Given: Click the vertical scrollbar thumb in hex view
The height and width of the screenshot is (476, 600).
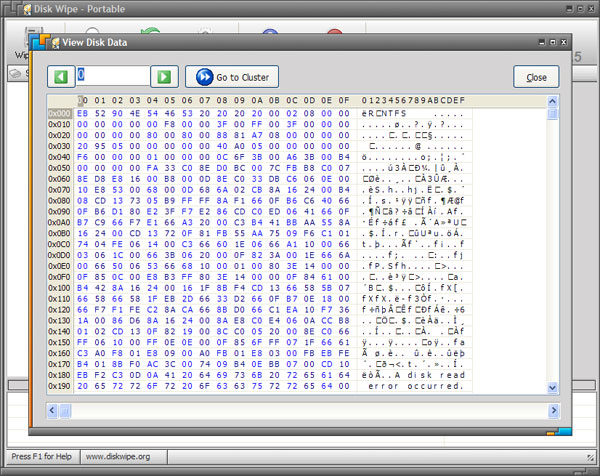Looking at the screenshot, I should pos(553,114).
